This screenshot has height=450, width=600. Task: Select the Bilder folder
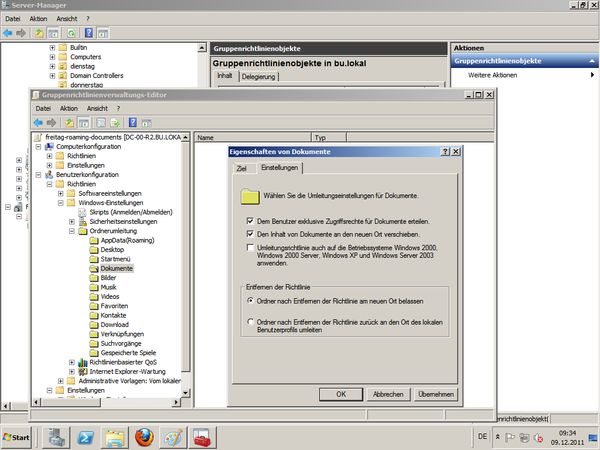pyautogui.click(x=108, y=278)
